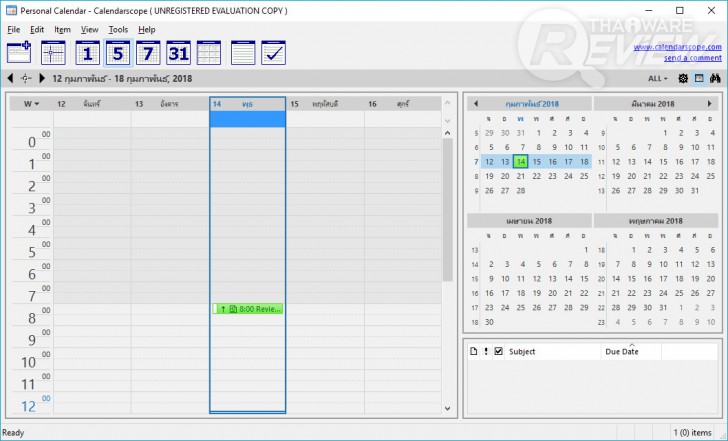Screen dimensions: 728x441
Task: Open the Item menu
Action: (62, 30)
